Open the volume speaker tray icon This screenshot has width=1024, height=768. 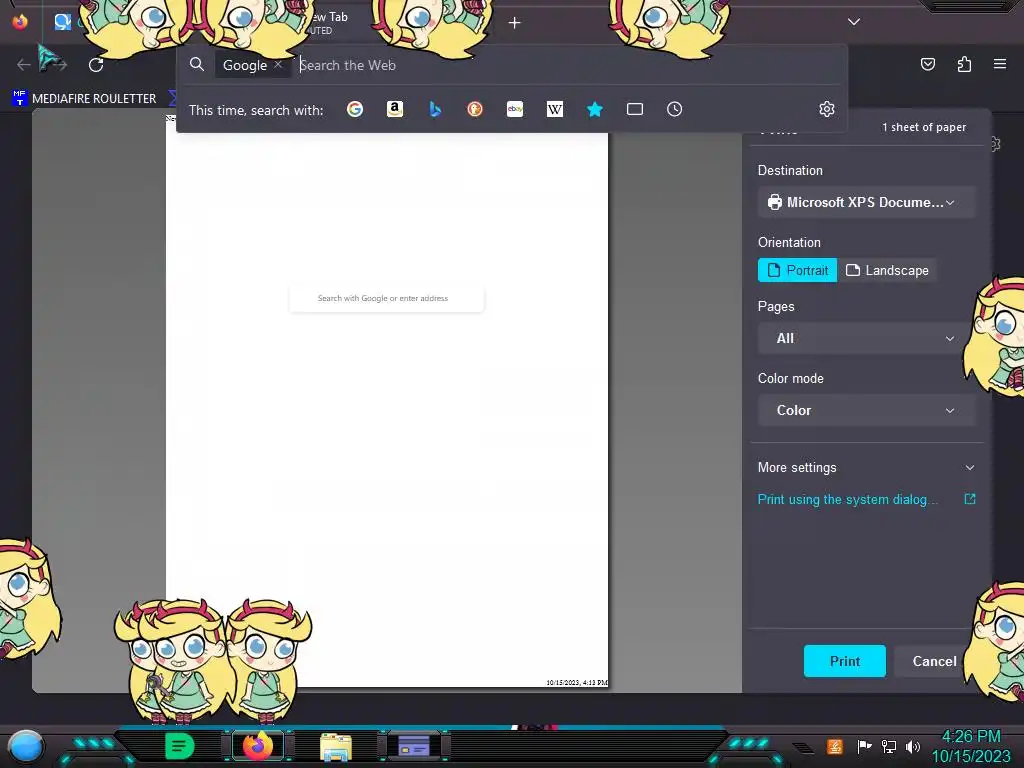click(x=912, y=746)
